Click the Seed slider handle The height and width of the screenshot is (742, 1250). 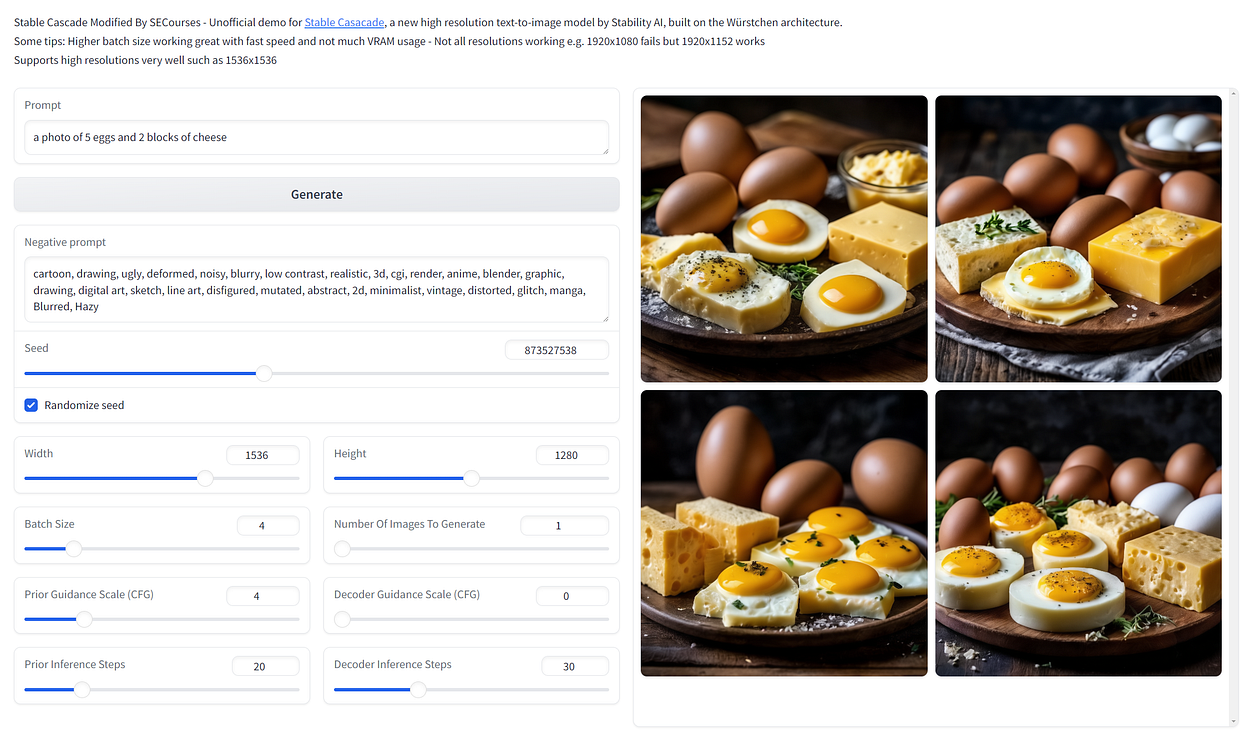[x=264, y=373]
